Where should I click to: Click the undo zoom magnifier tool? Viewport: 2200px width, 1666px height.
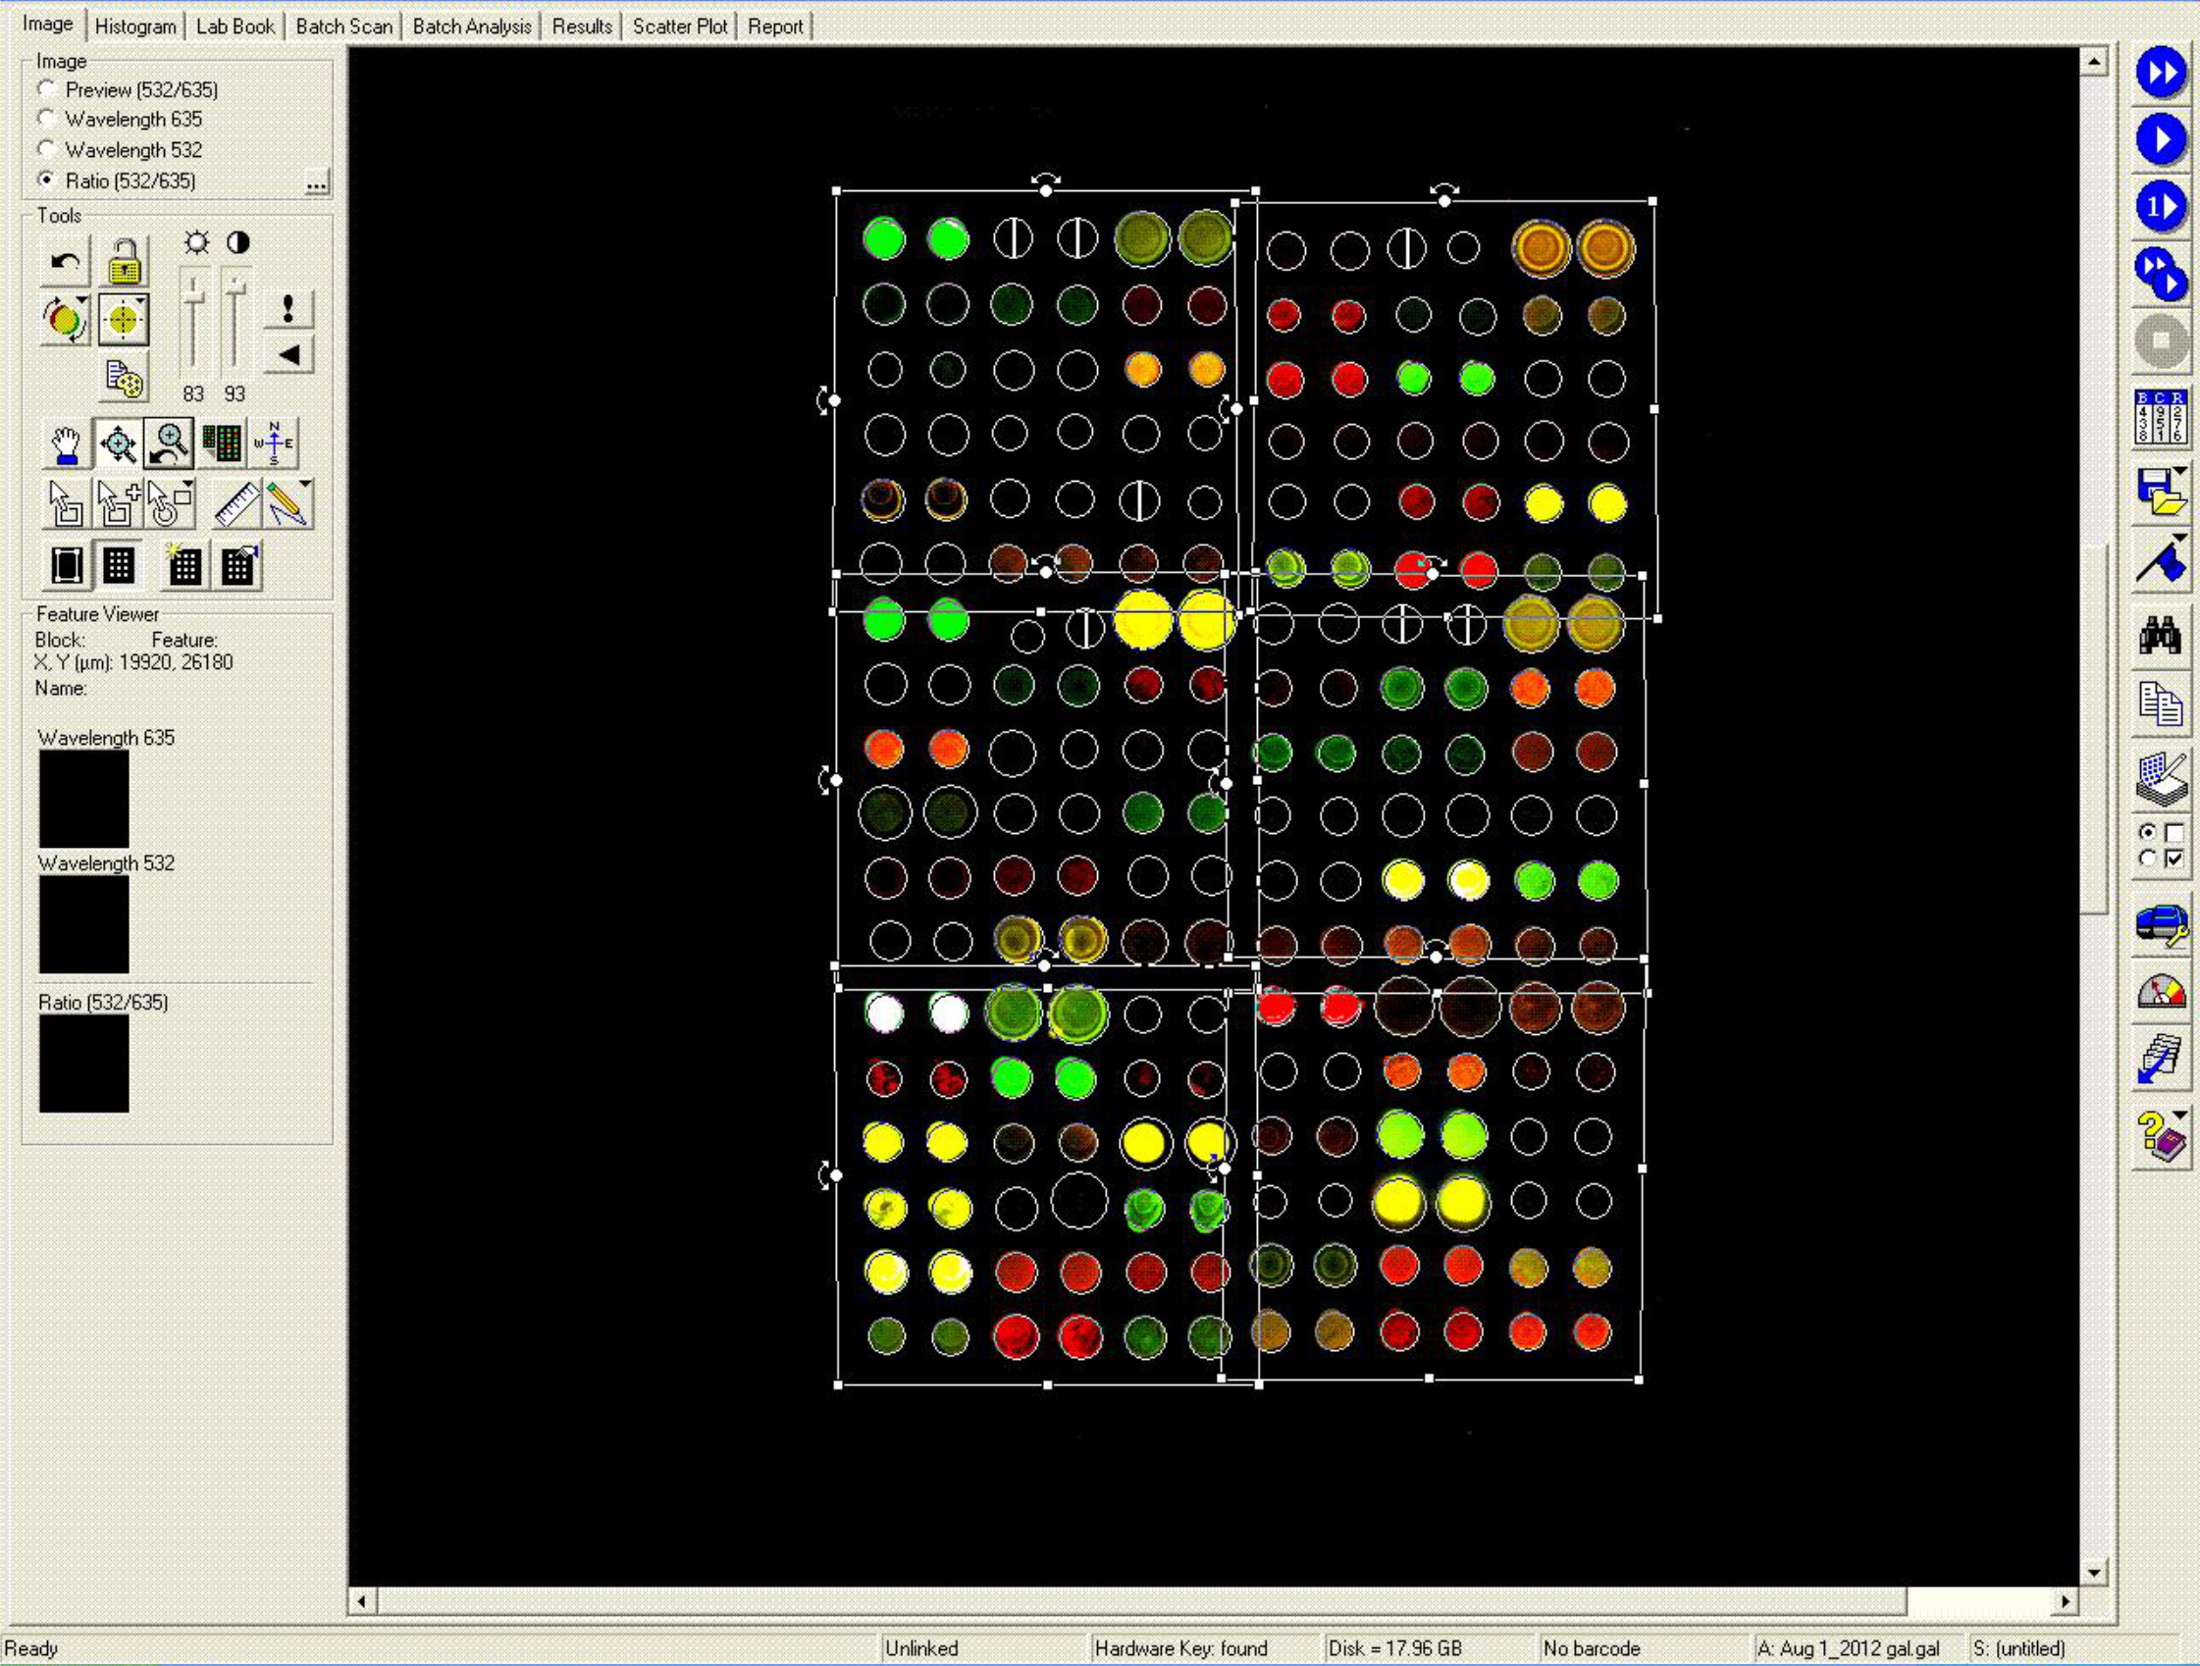pyautogui.click(x=170, y=444)
